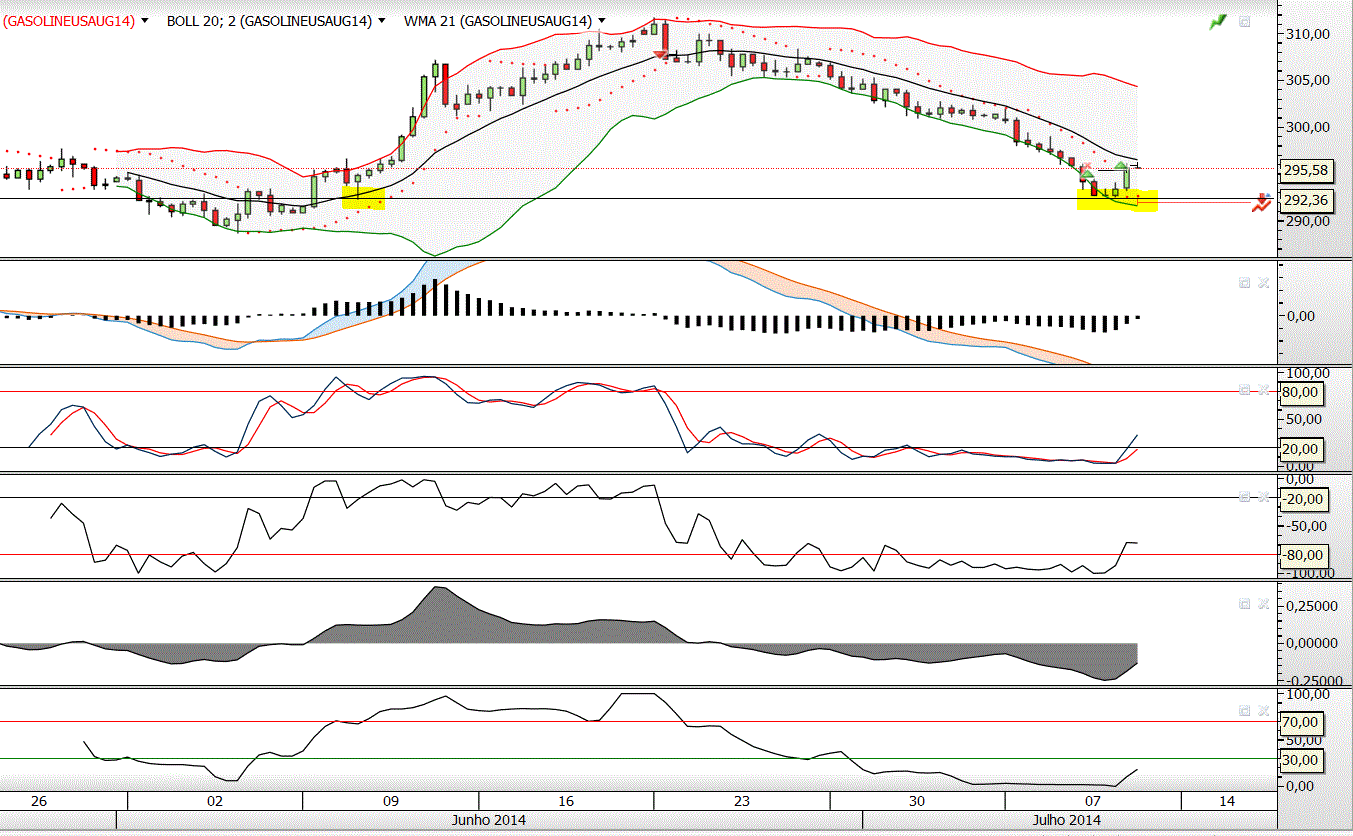Click the green chart trend icon
The image size is (1353, 836).
pyautogui.click(x=1218, y=21)
